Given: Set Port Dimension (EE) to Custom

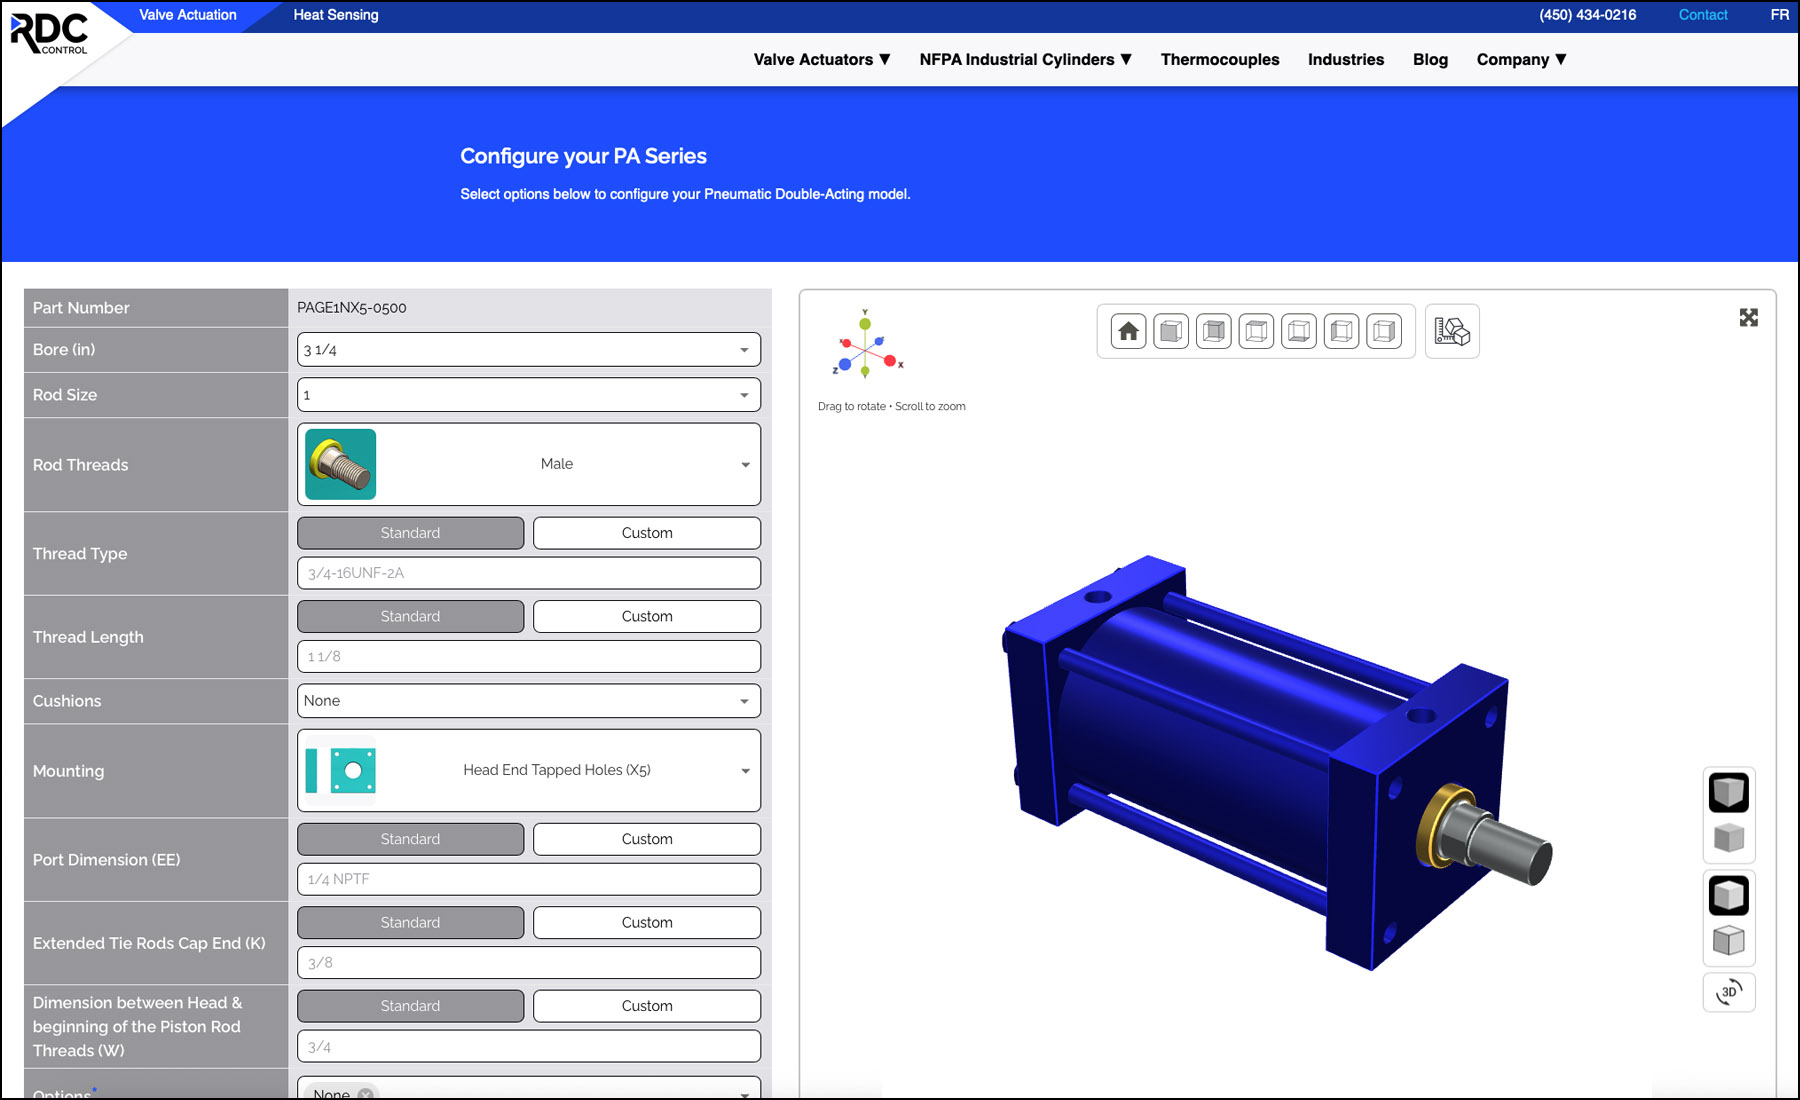Looking at the screenshot, I should 647,839.
